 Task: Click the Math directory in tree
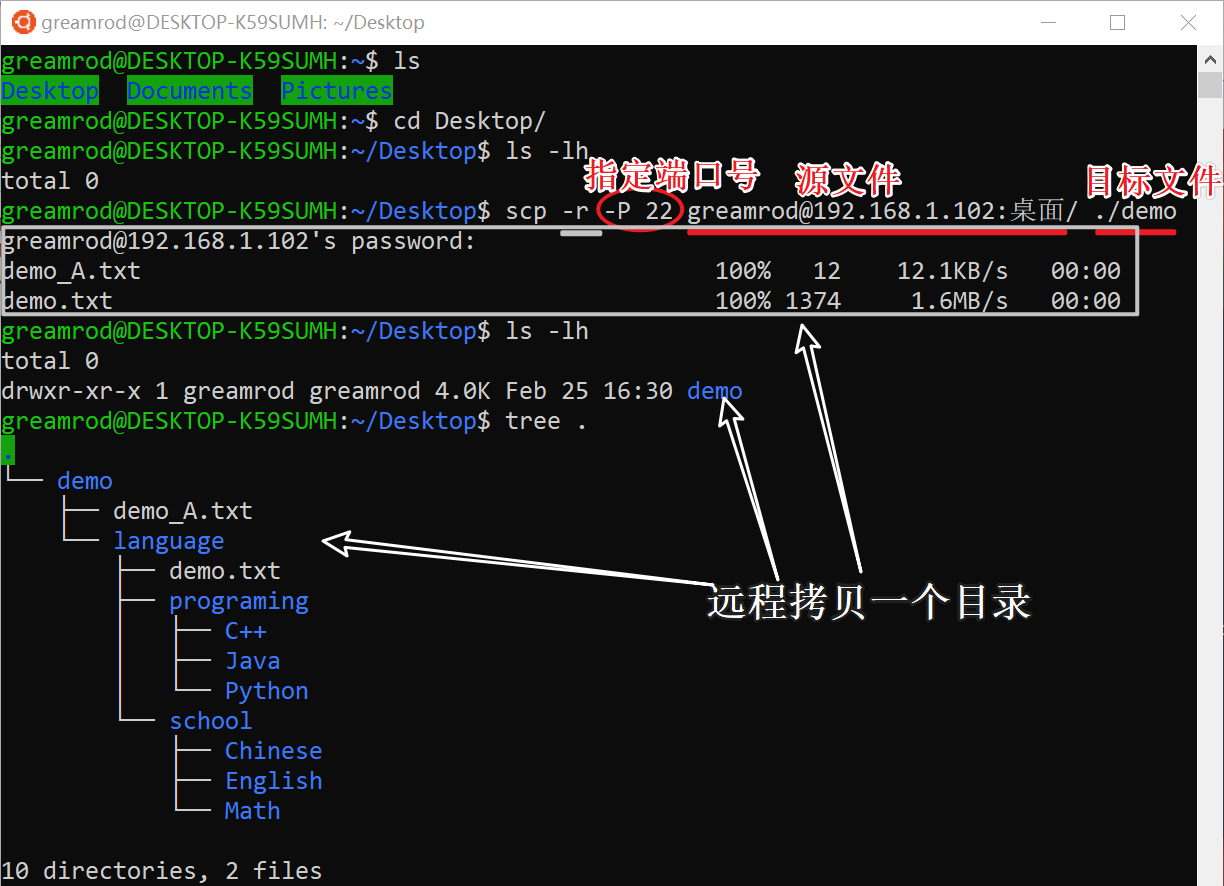253,811
